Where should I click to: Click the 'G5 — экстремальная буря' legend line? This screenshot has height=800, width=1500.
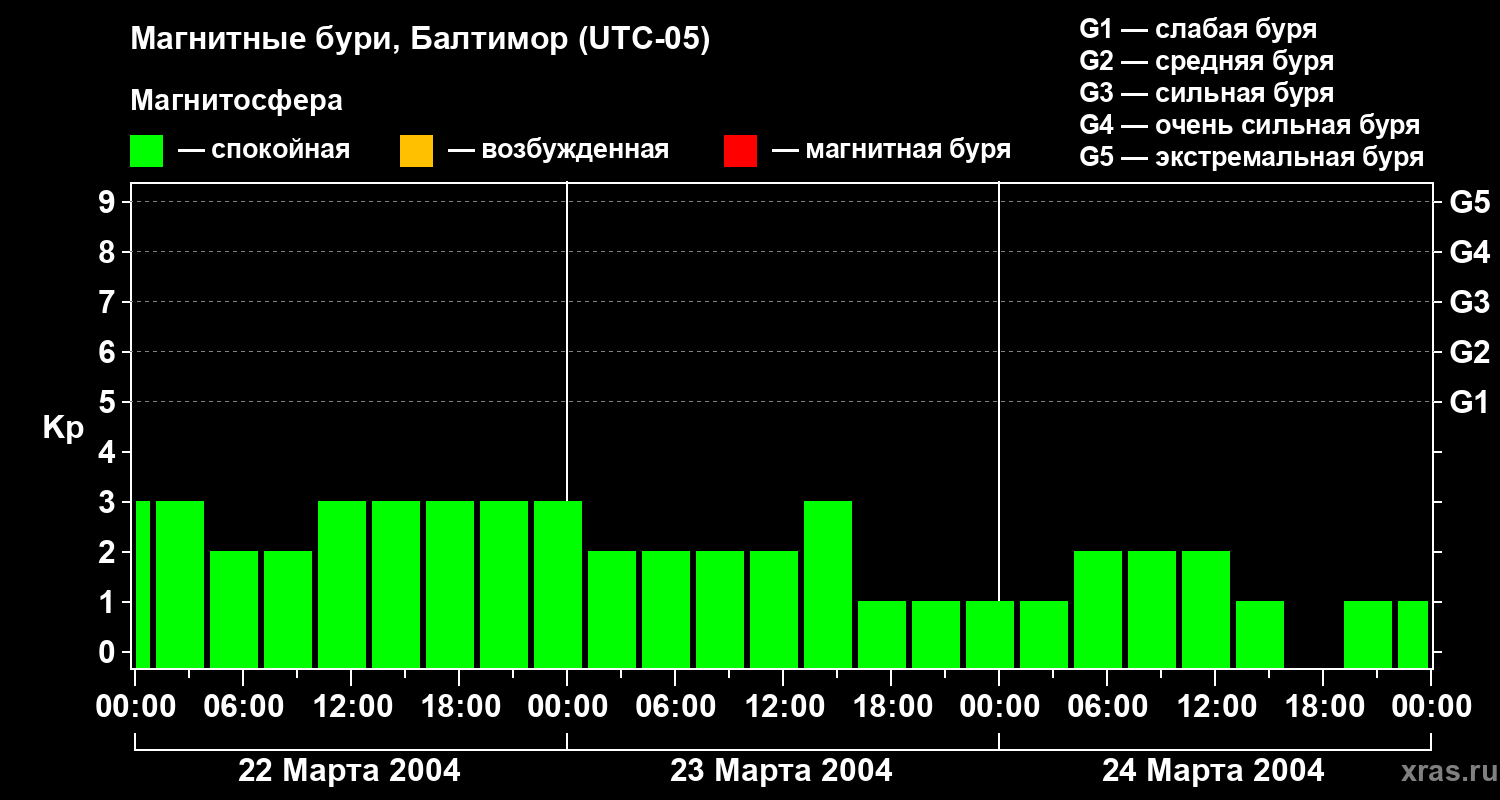coord(1252,157)
